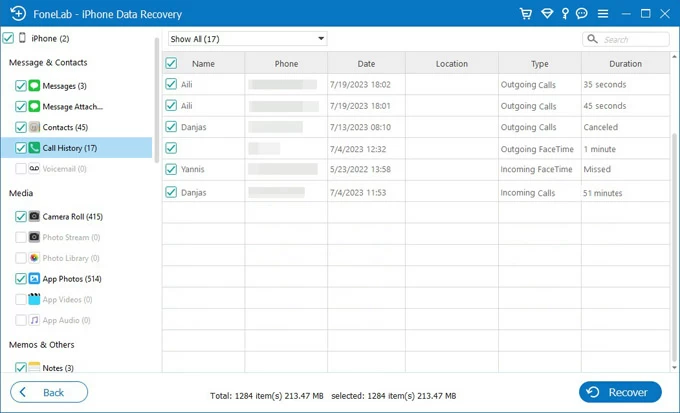Click the green Messages icon in the sidebar
Viewport: 680px width, 413px height.
coord(35,86)
